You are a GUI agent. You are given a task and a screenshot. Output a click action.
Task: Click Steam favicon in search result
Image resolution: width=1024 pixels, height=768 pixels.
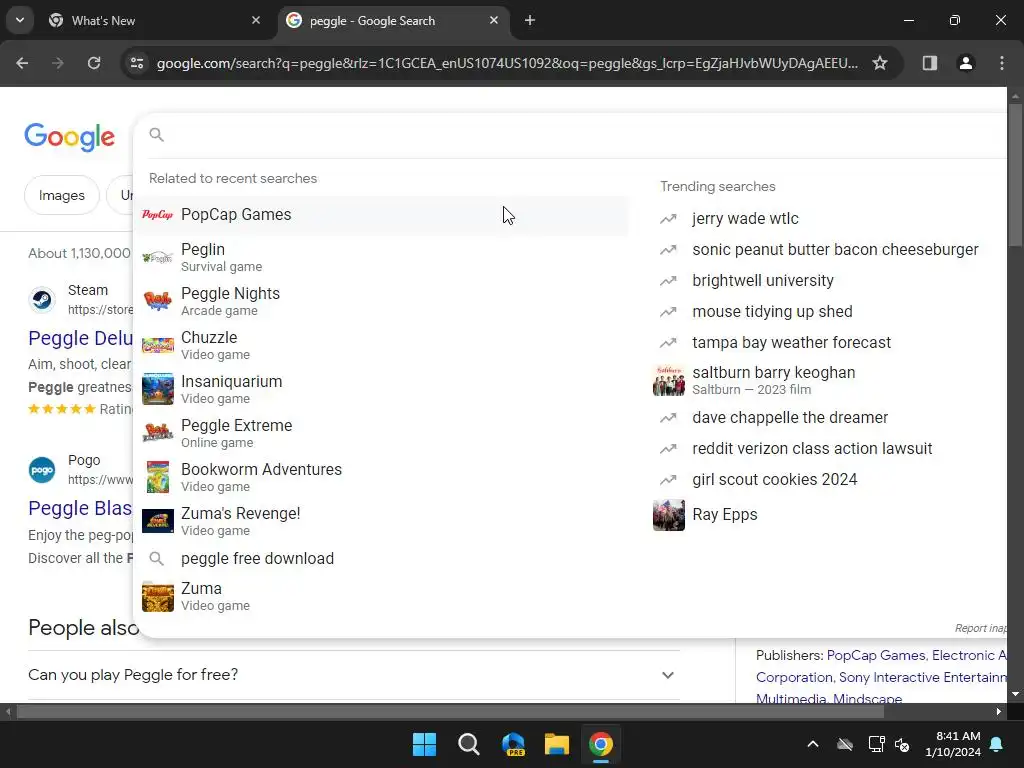(x=42, y=300)
